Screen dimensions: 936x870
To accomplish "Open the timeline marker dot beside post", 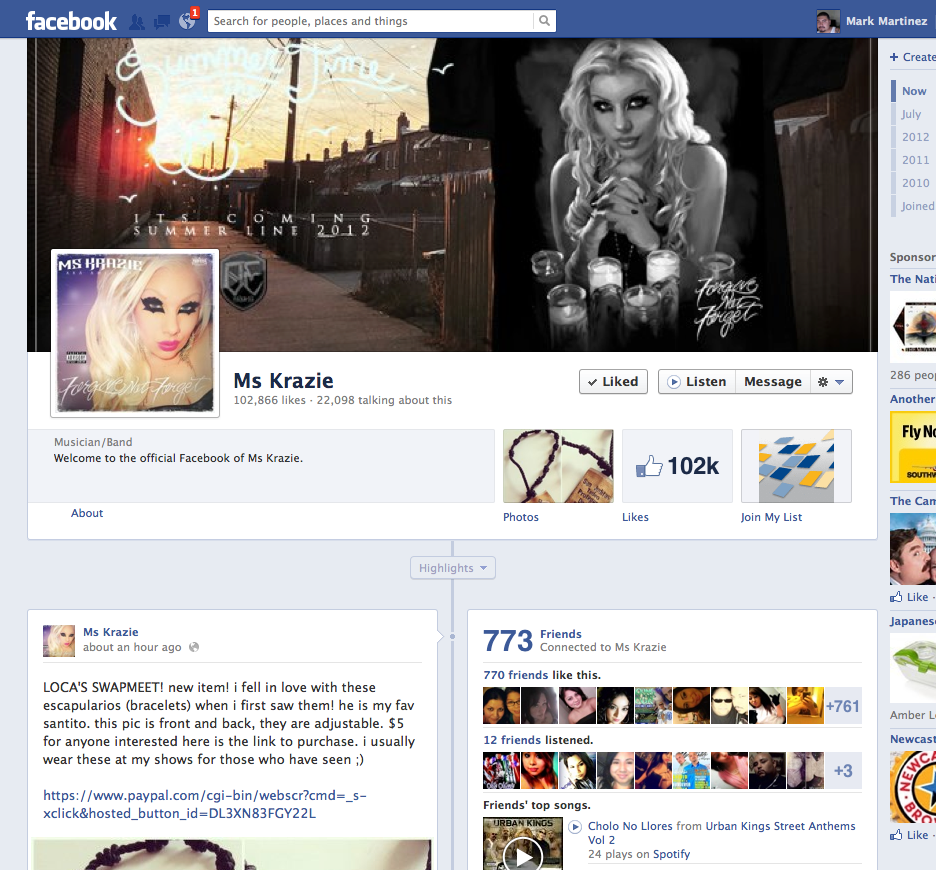I will [452, 637].
